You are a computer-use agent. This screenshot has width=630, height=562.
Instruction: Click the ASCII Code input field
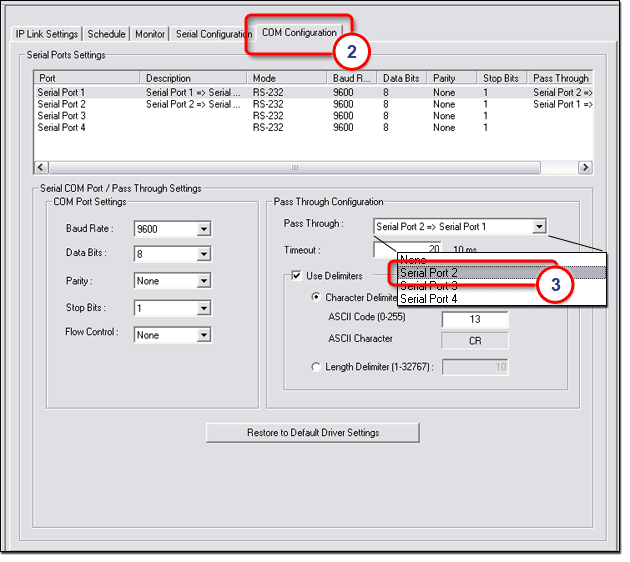click(x=475, y=320)
